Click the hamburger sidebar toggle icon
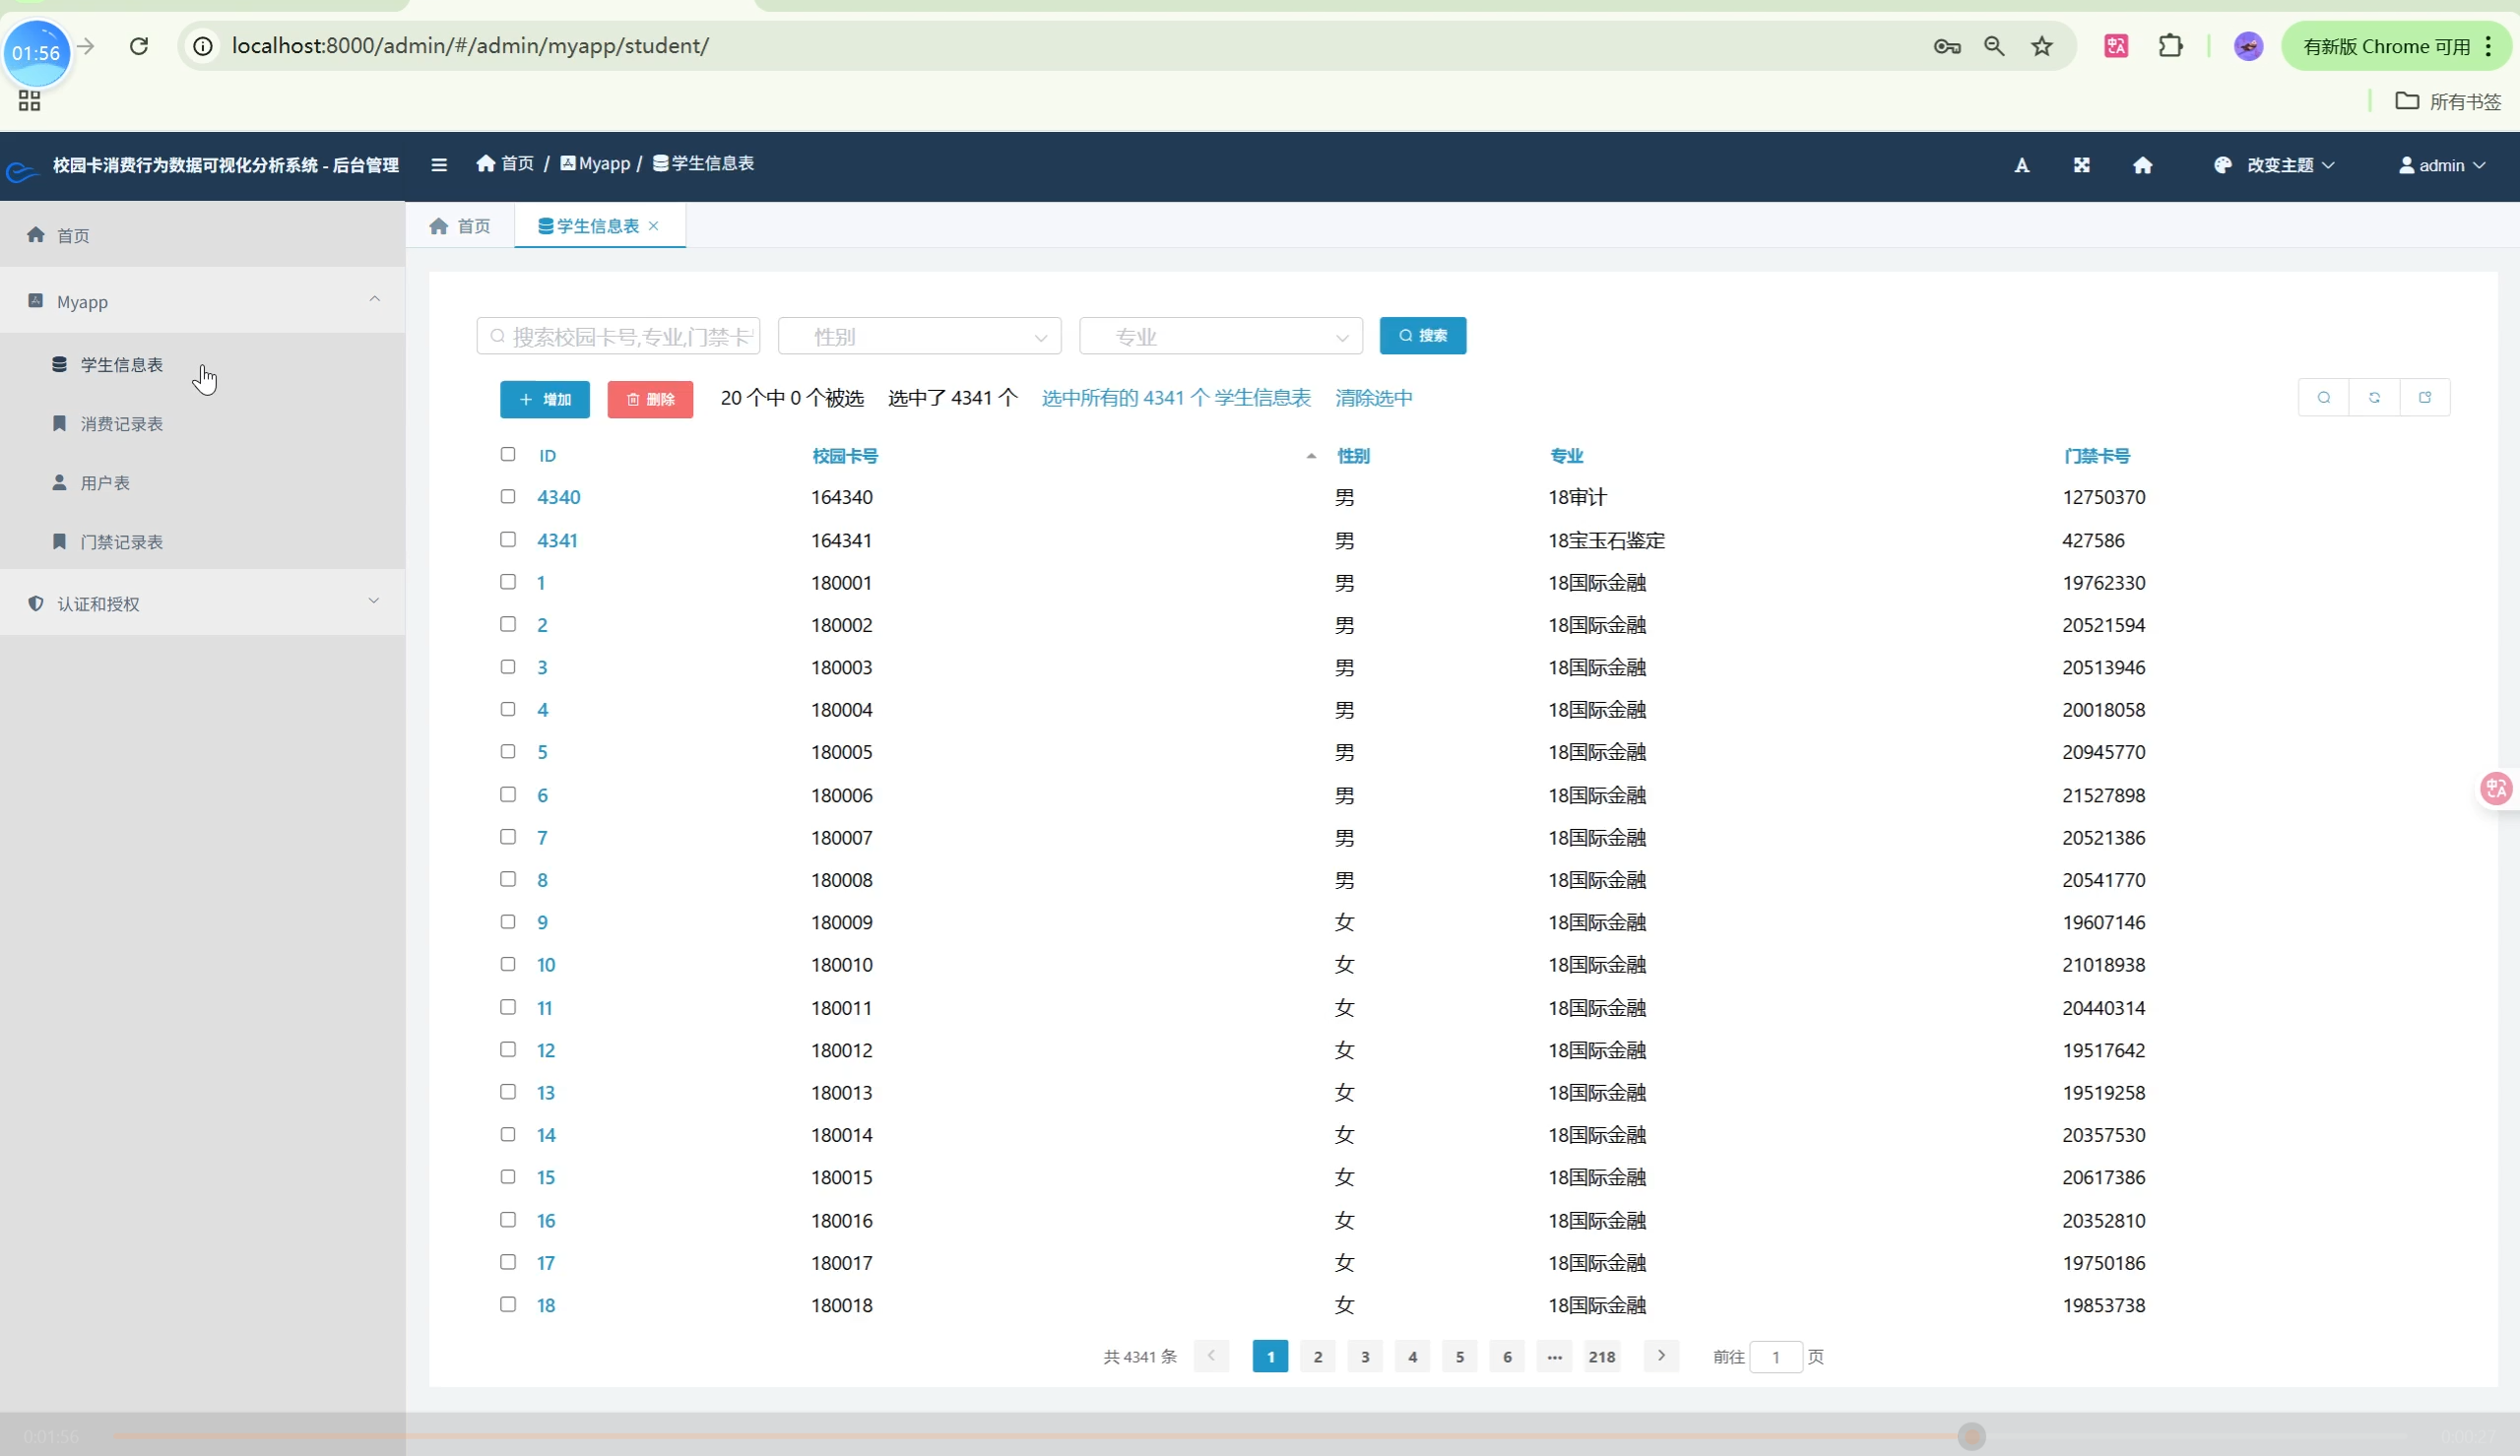 tap(439, 165)
